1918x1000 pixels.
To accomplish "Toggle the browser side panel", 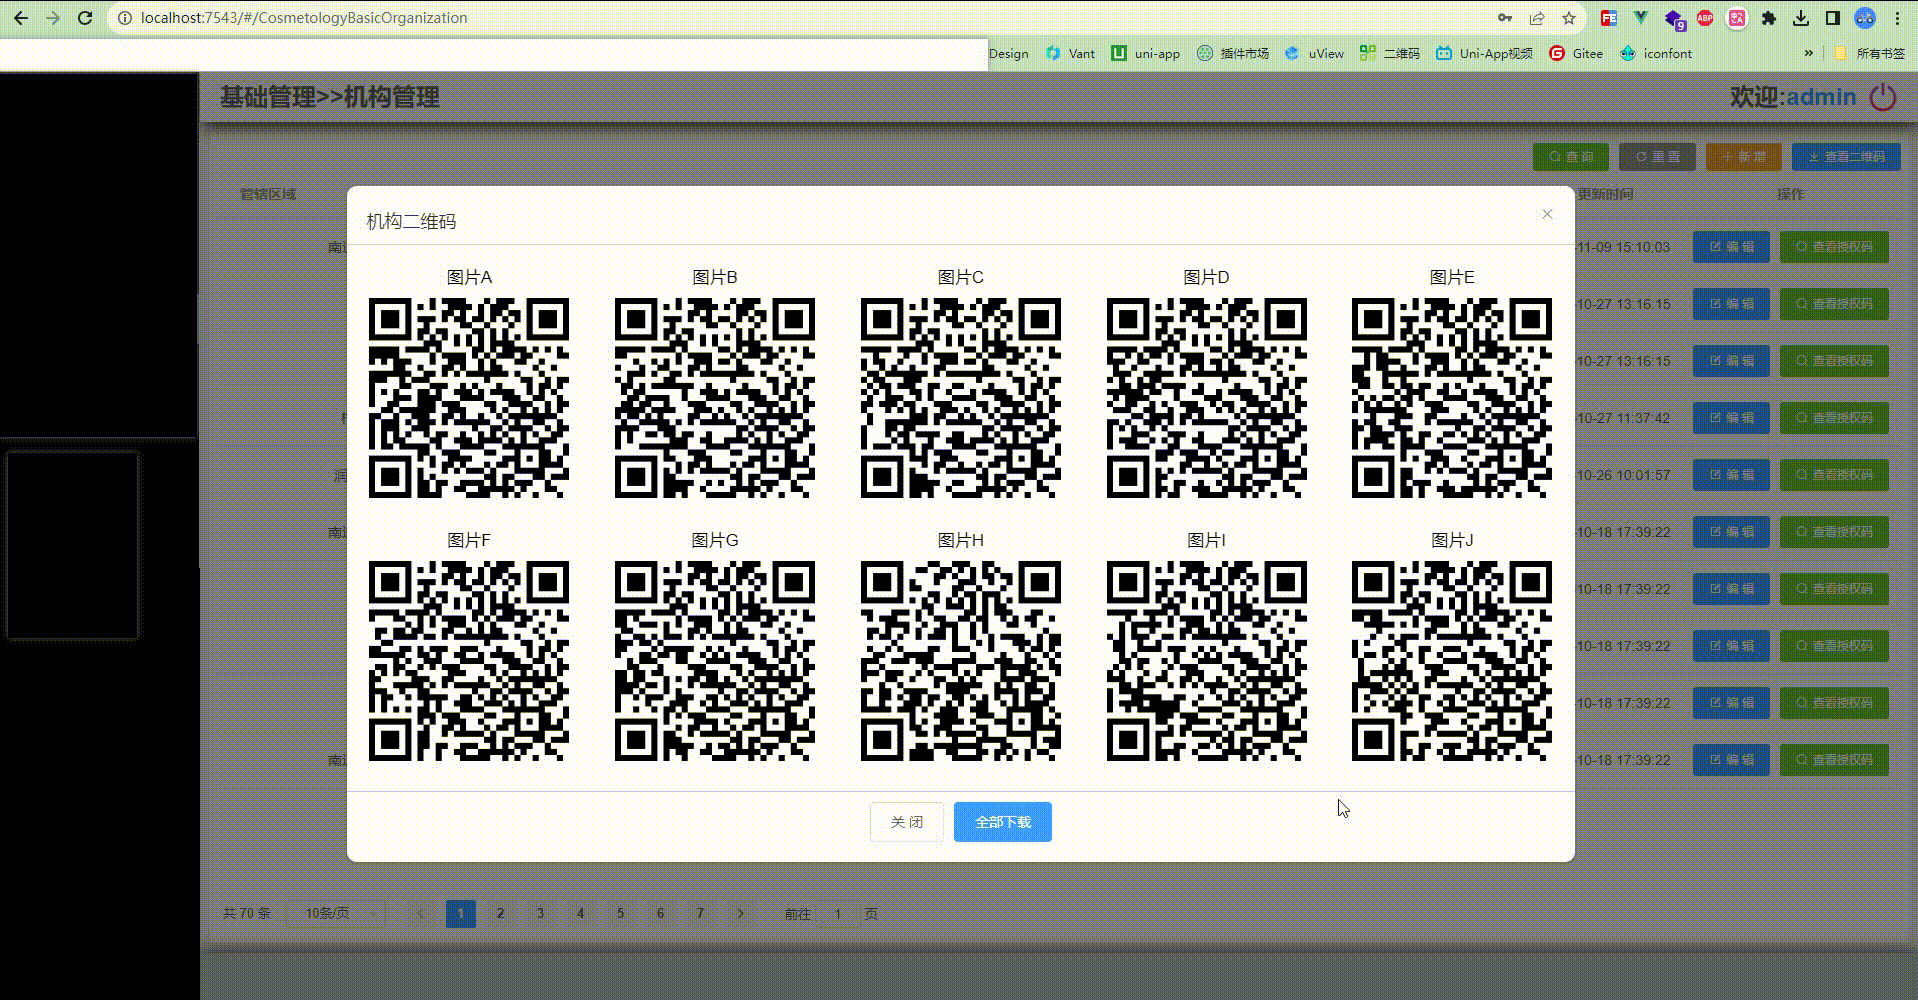I will pos(1833,18).
